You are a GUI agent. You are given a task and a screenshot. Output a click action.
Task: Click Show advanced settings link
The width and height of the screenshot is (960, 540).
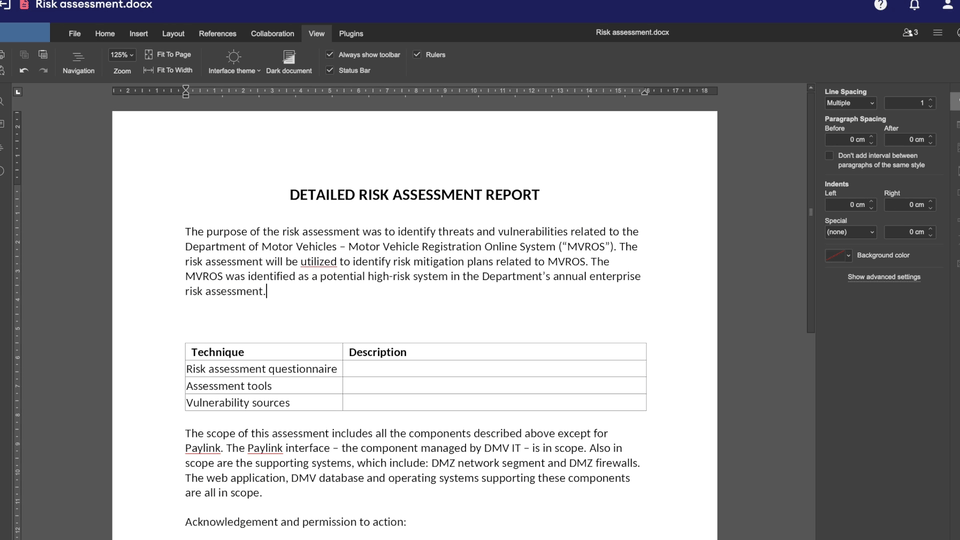(884, 277)
